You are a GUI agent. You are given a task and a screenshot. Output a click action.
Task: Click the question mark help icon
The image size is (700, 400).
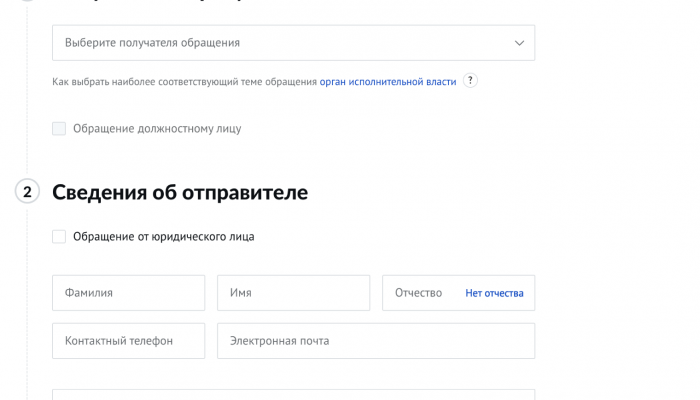coord(470,81)
